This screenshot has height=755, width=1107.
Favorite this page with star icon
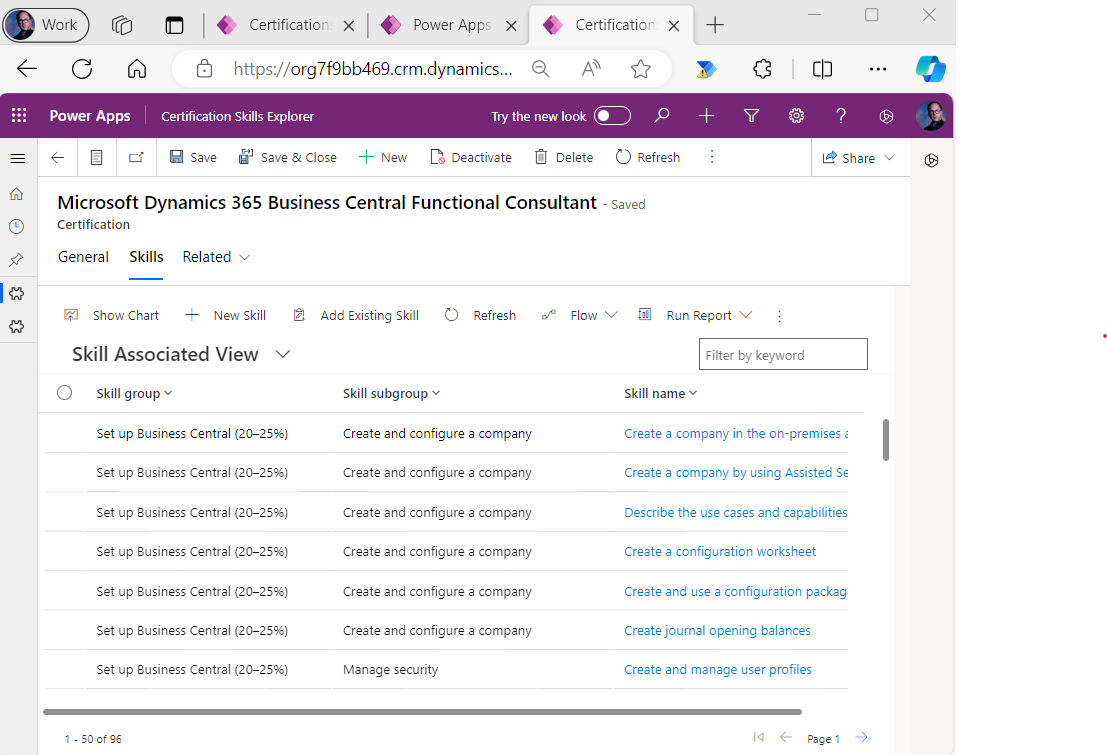point(640,69)
